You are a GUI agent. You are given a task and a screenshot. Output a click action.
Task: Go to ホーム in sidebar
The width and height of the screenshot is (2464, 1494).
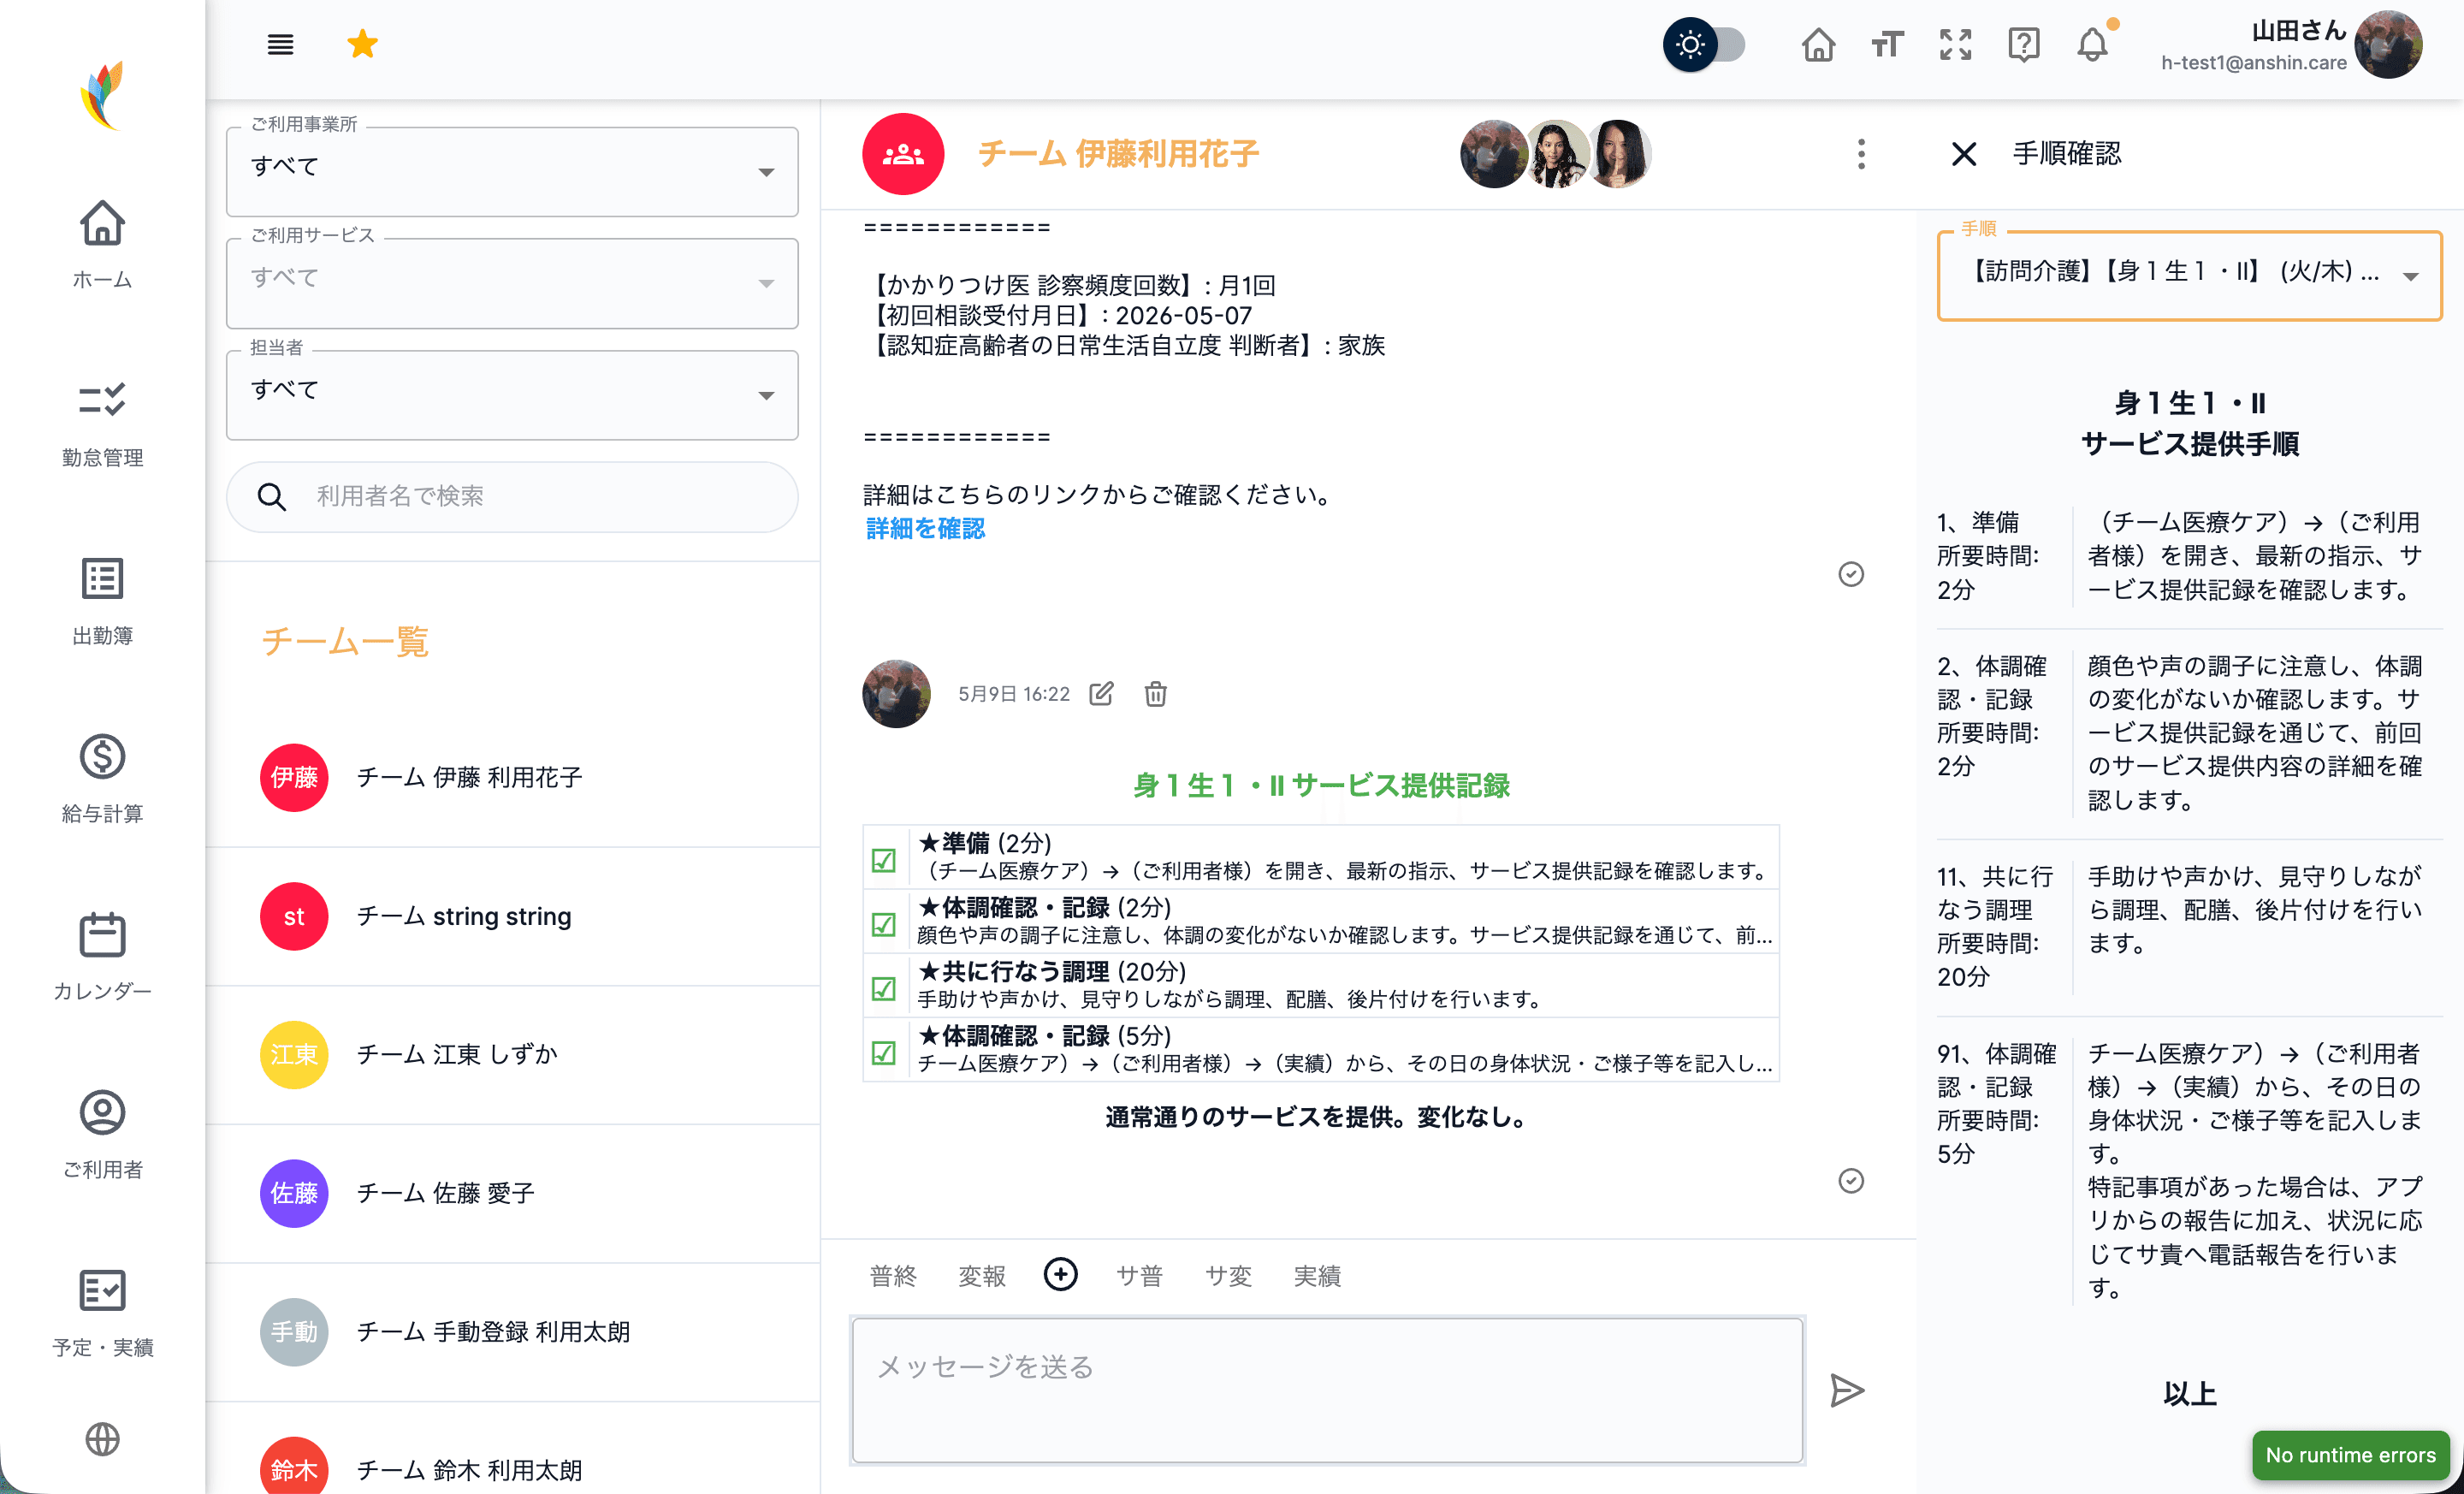point(102,245)
